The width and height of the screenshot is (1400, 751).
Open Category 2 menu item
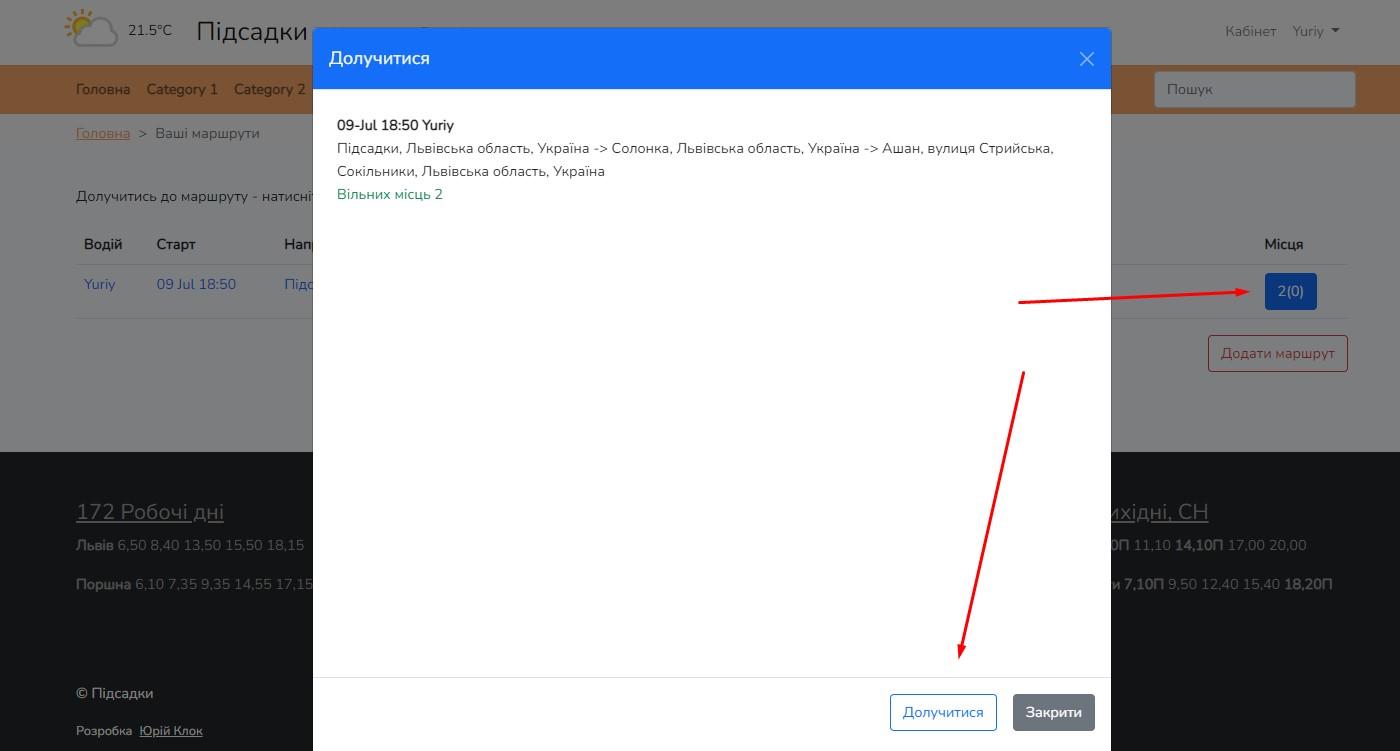pos(269,89)
